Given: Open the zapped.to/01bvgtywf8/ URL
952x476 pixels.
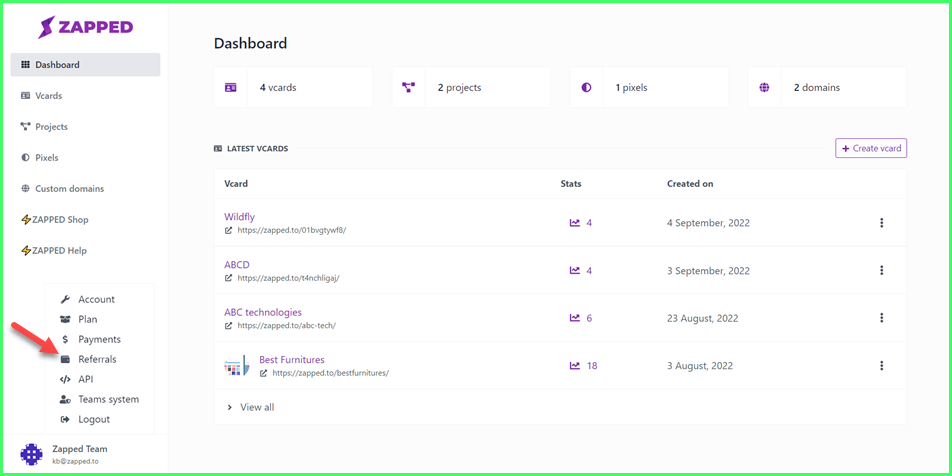Looking at the screenshot, I should 291,230.
